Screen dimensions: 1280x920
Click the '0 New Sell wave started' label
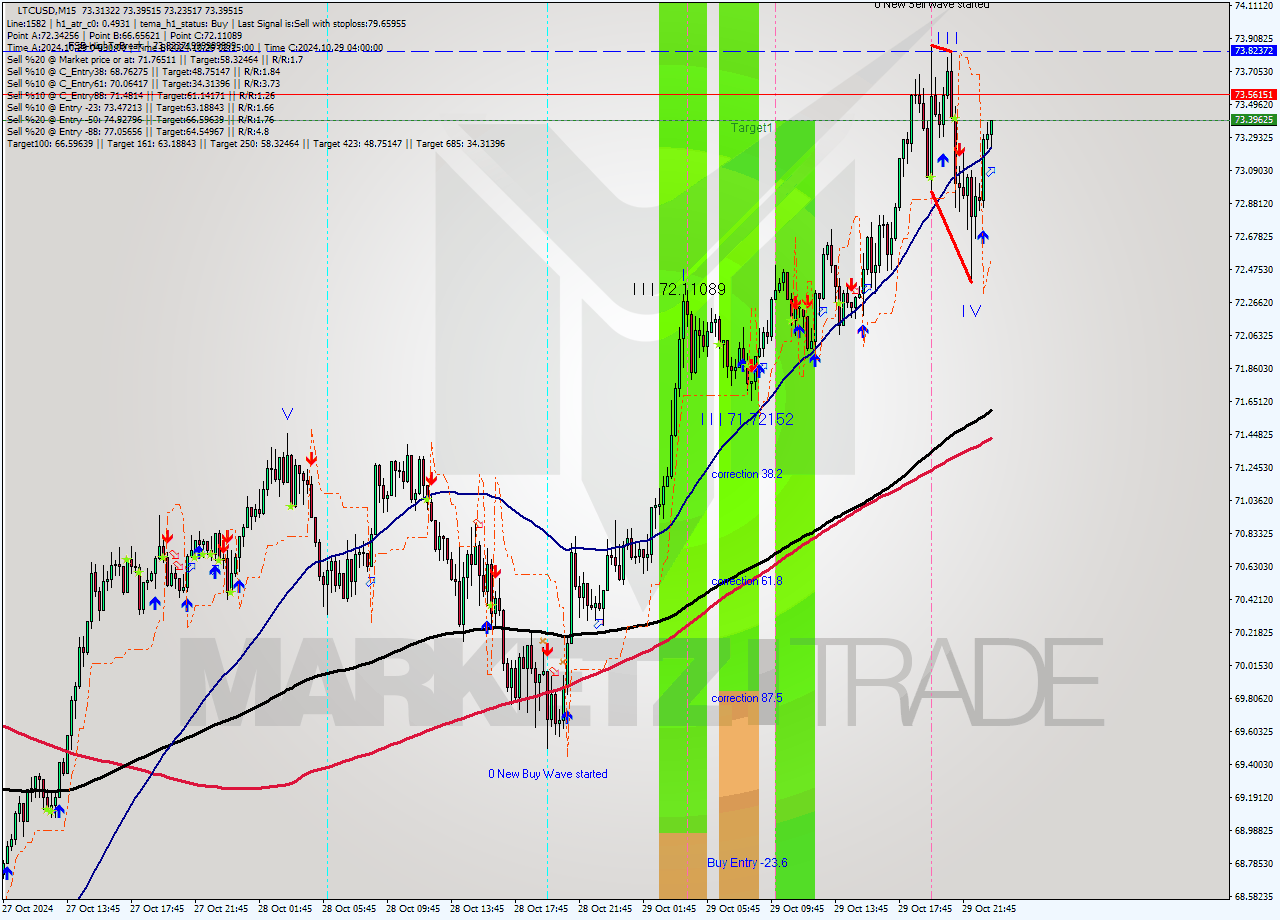point(932,5)
